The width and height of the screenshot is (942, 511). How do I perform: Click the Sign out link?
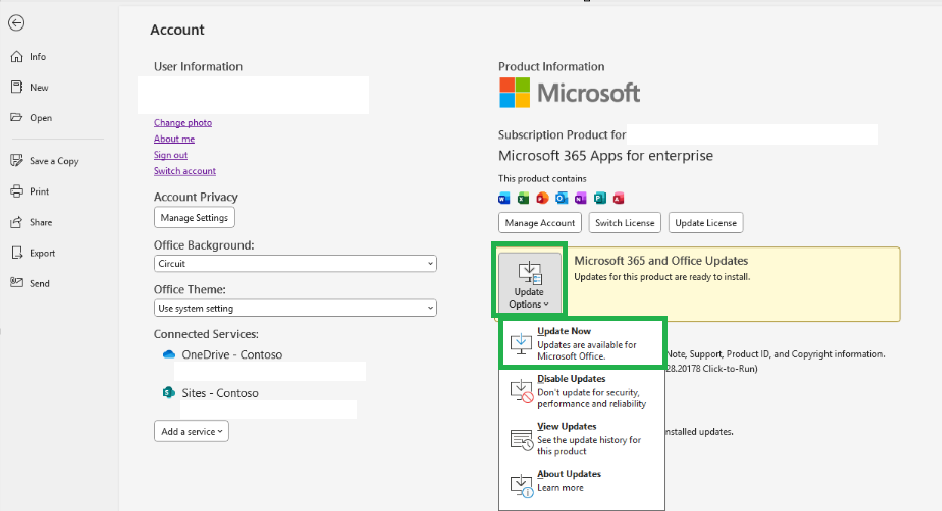coord(171,155)
